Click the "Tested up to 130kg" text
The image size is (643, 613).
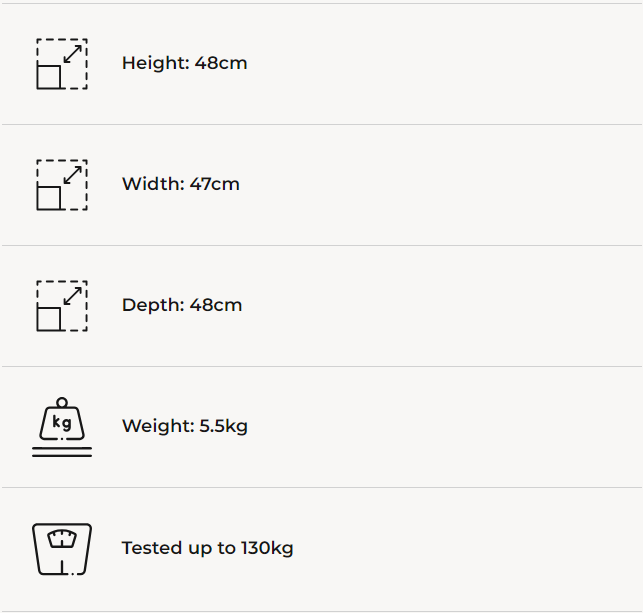207,548
